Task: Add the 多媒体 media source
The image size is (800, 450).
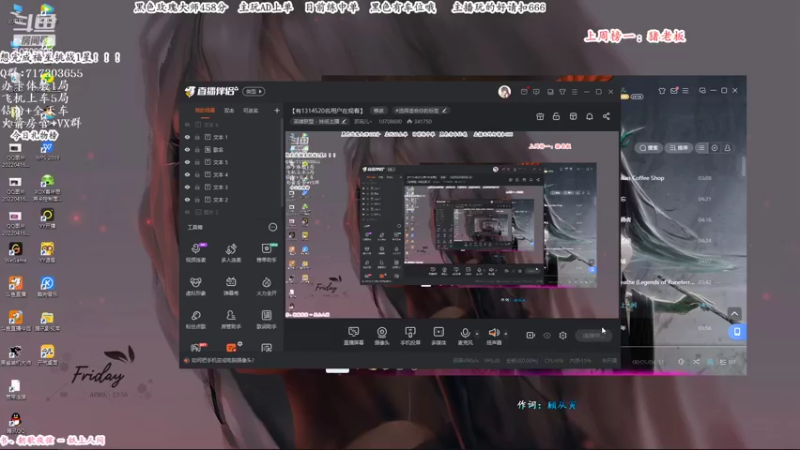Action: pos(438,336)
